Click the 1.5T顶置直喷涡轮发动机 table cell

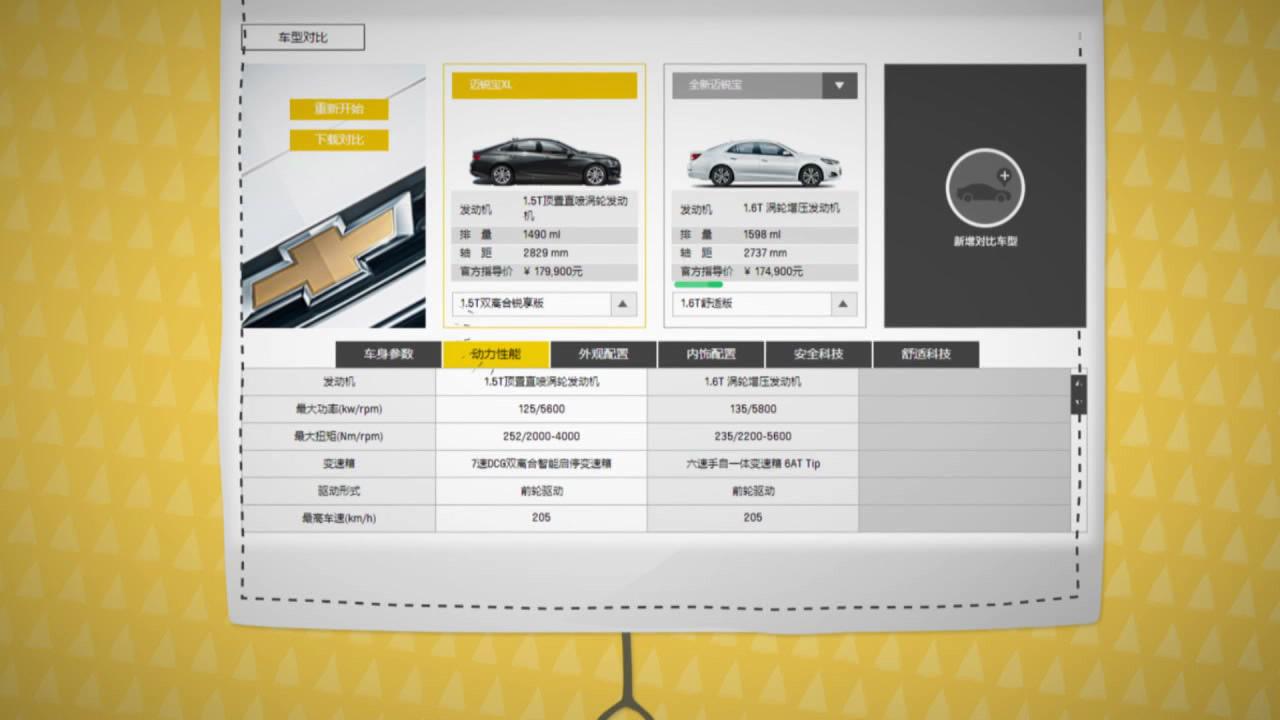(x=541, y=382)
